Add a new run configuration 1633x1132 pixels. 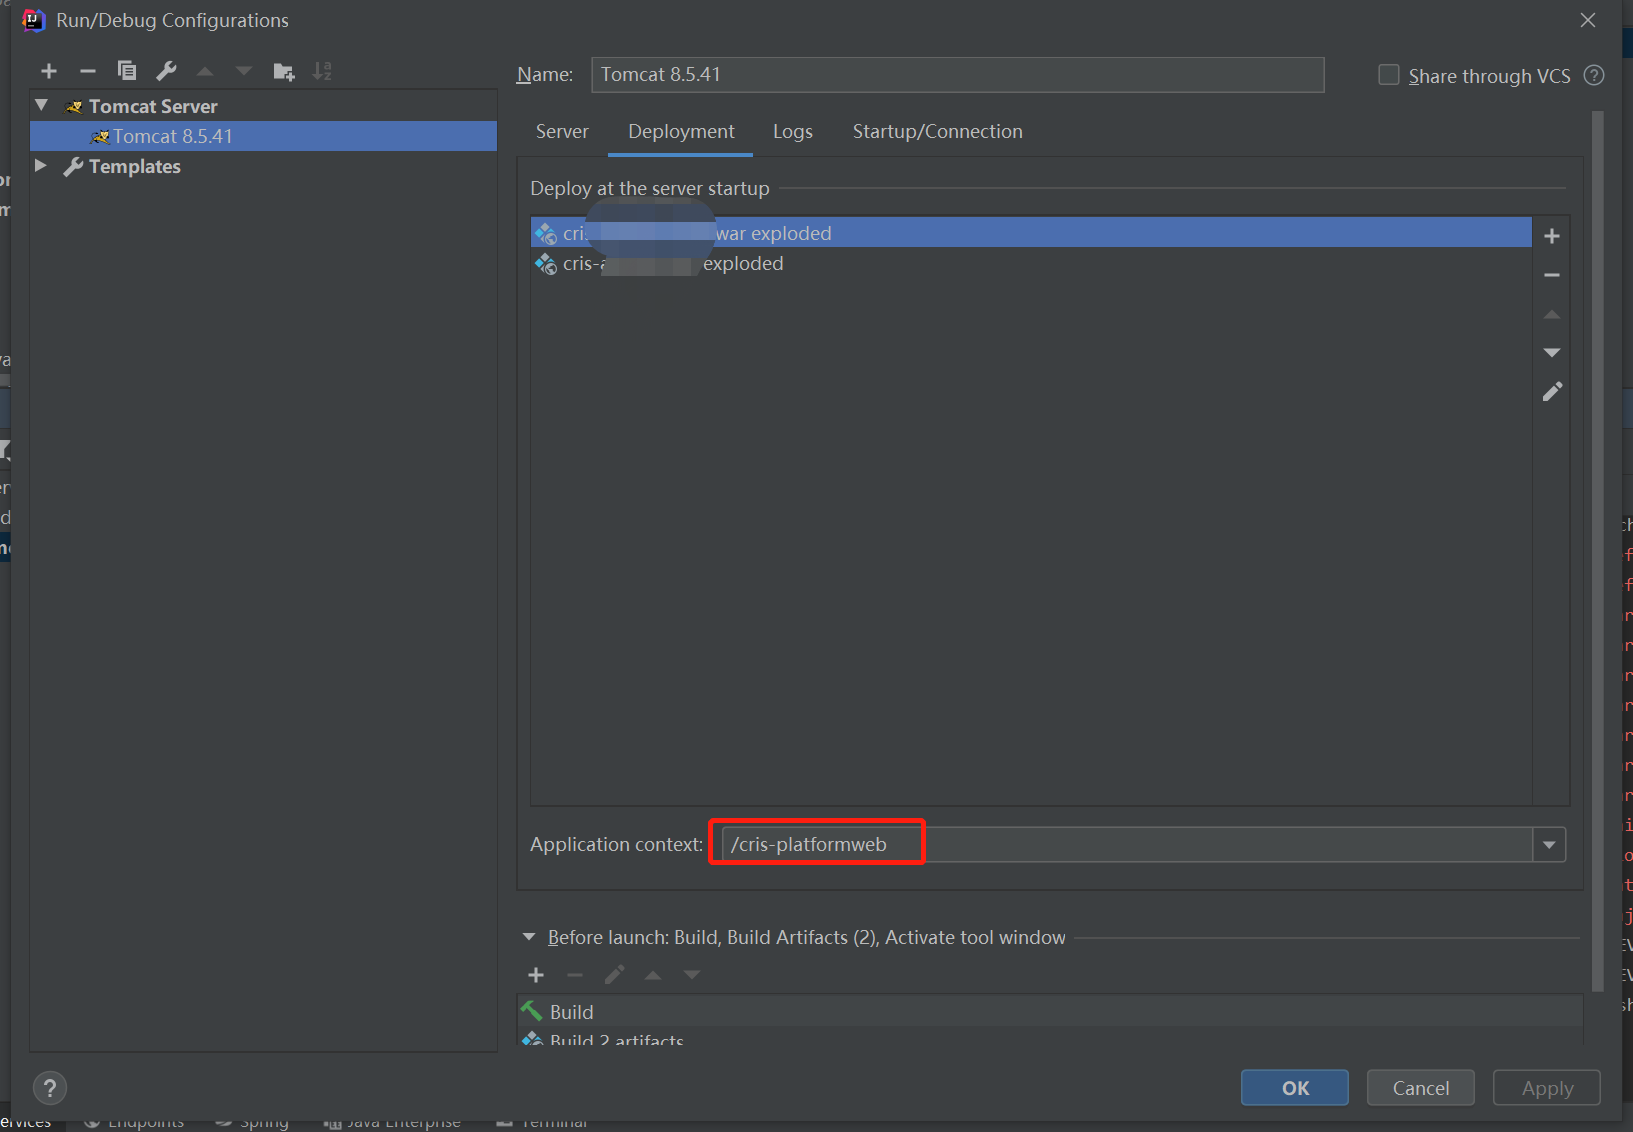49,71
